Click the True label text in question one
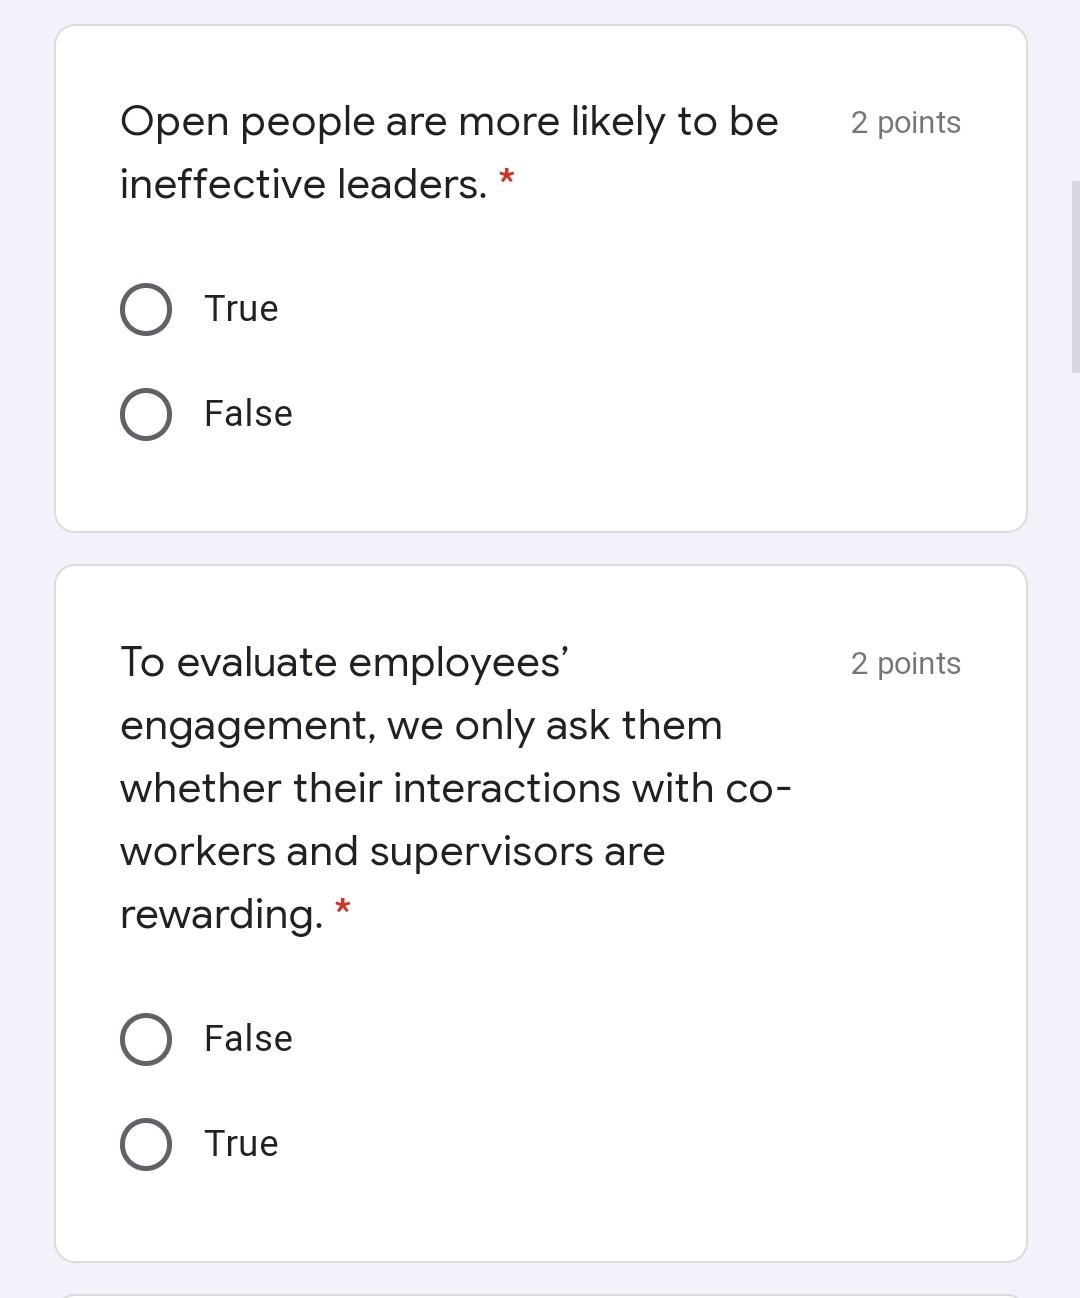1080x1298 pixels. tap(240, 309)
